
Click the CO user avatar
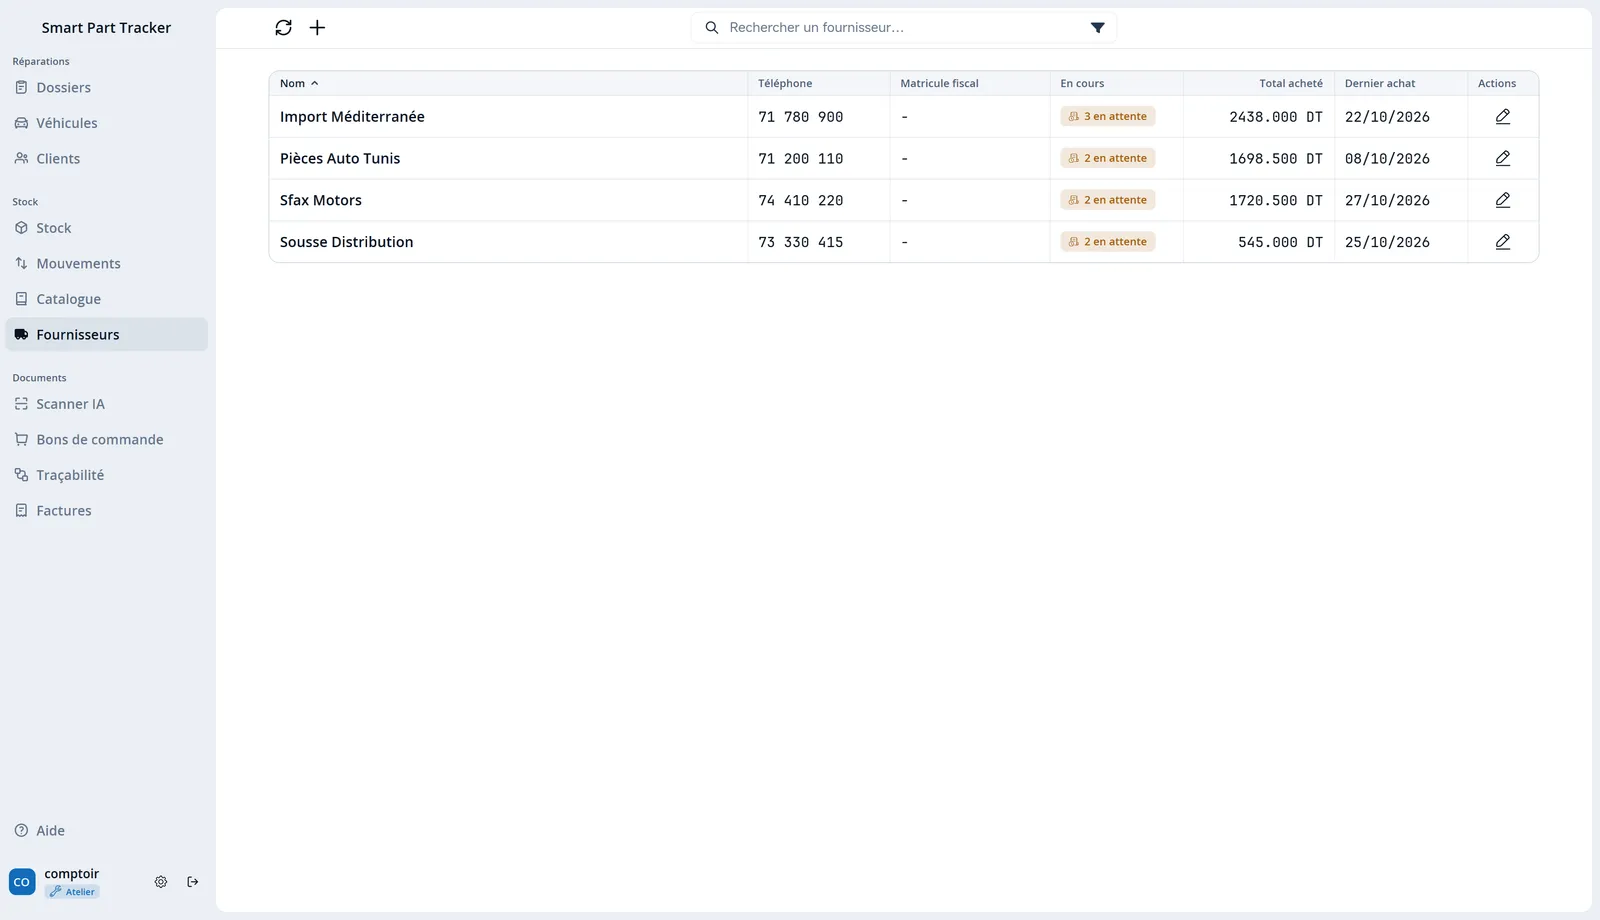22,882
